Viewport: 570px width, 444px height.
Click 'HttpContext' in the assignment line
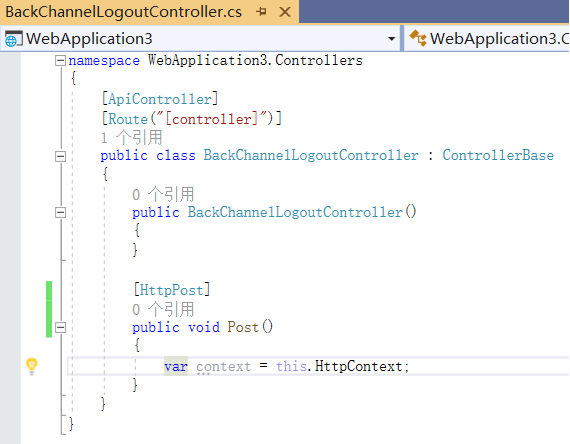[x=358, y=366]
